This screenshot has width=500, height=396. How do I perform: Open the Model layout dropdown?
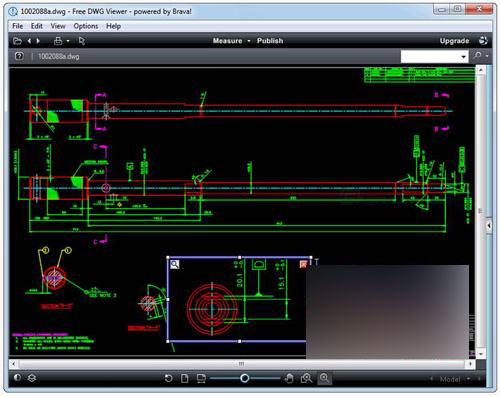468,379
